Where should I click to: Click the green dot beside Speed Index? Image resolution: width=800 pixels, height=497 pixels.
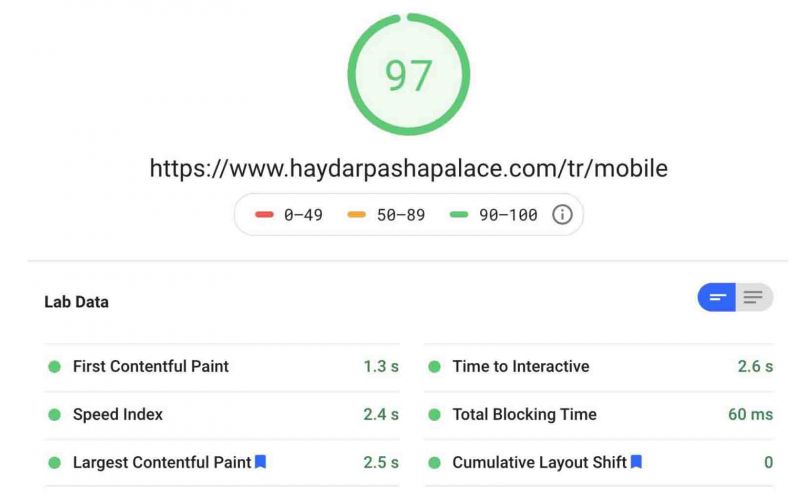[x=55, y=415]
